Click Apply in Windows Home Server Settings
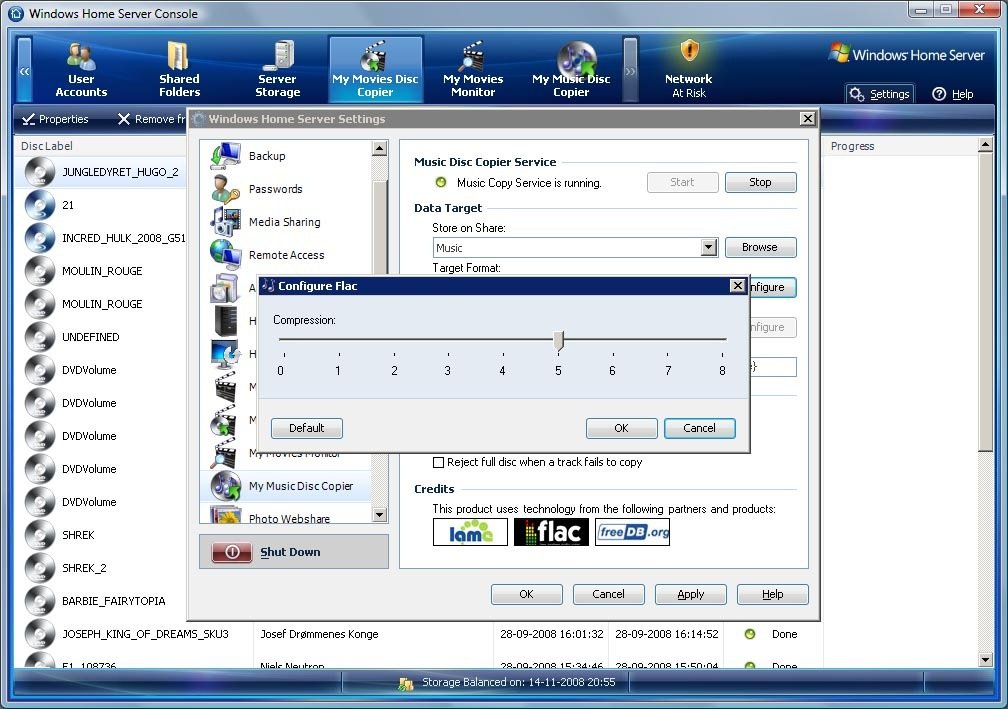 (690, 595)
